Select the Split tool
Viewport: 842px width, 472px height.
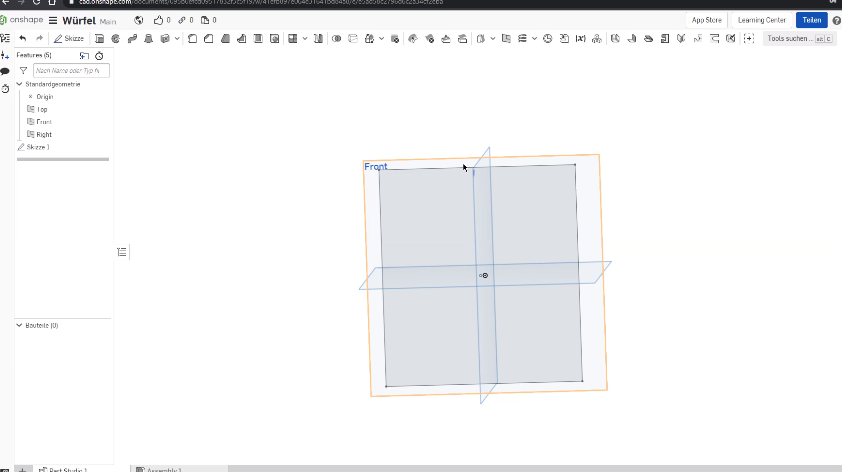(353, 38)
